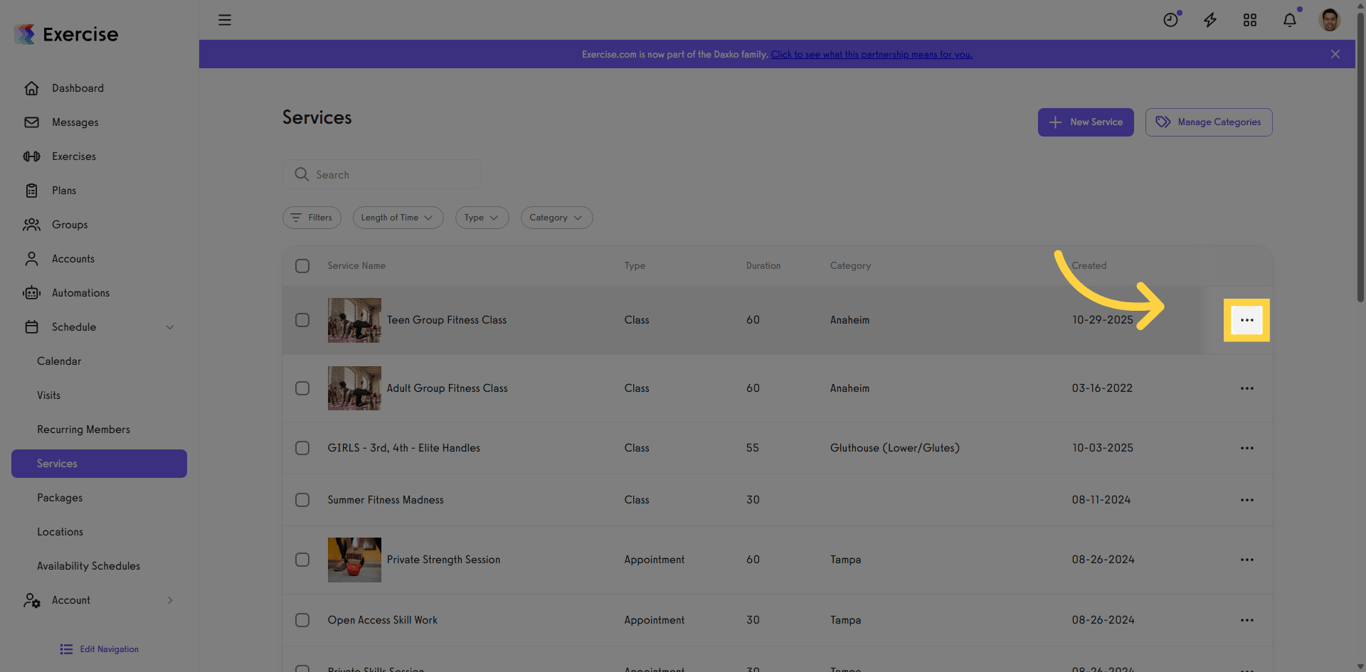
Task: Toggle the select-all checkbox in the table header
Action: click(x=302, y=266)
